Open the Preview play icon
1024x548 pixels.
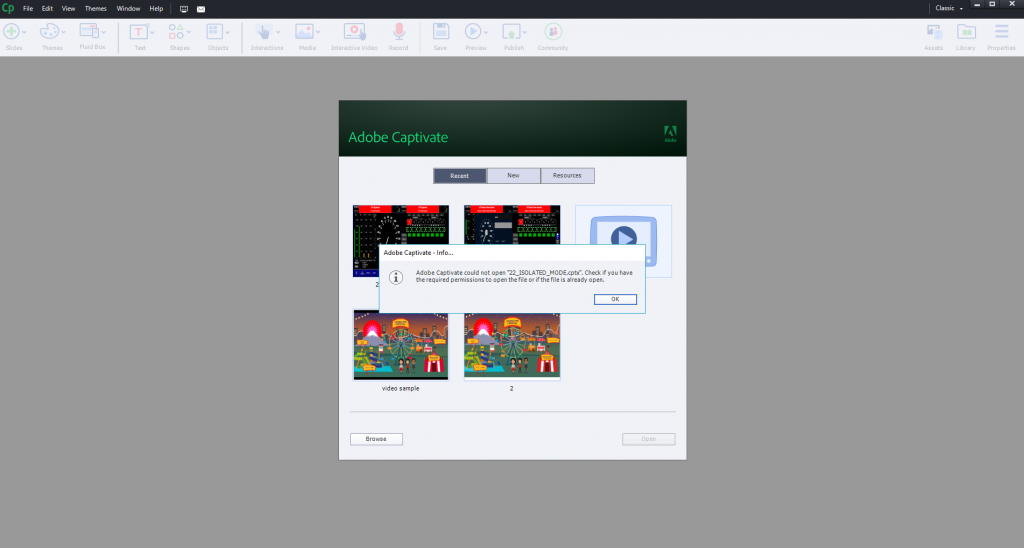pyautogui.click(x=474, y=33)
